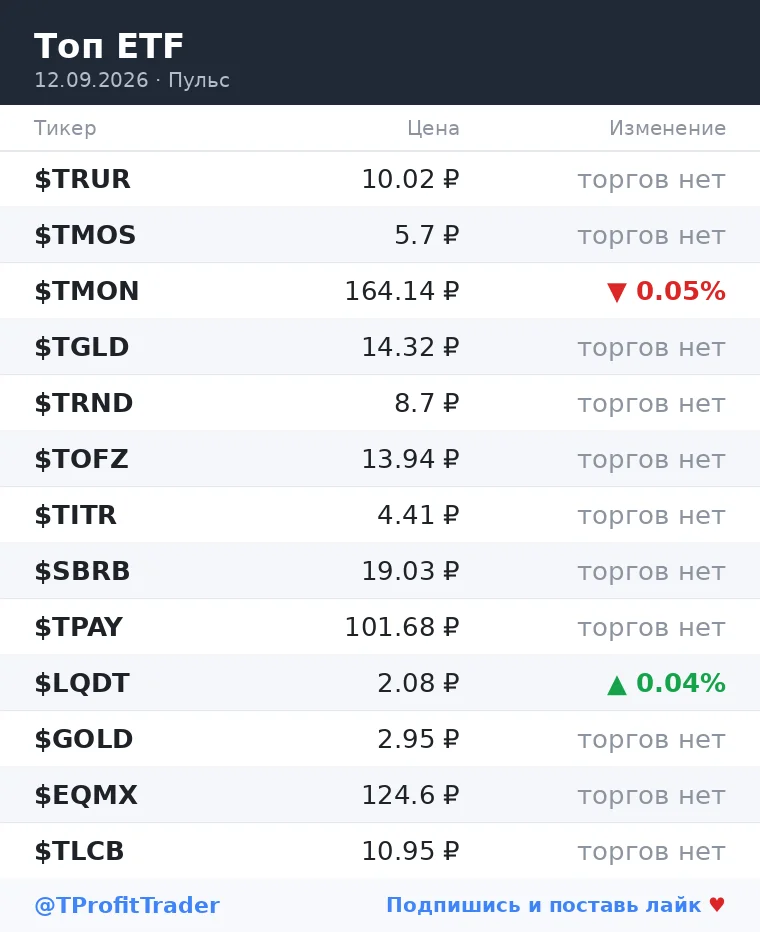
Task: Open the $LQDT ticker
Action: 82,683
